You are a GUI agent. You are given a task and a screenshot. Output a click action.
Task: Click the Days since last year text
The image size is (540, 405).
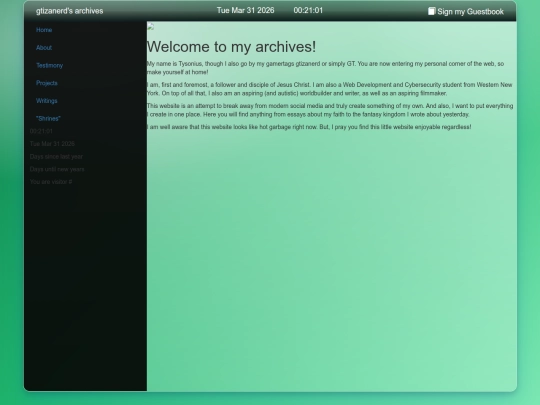(x=56, y=157)
